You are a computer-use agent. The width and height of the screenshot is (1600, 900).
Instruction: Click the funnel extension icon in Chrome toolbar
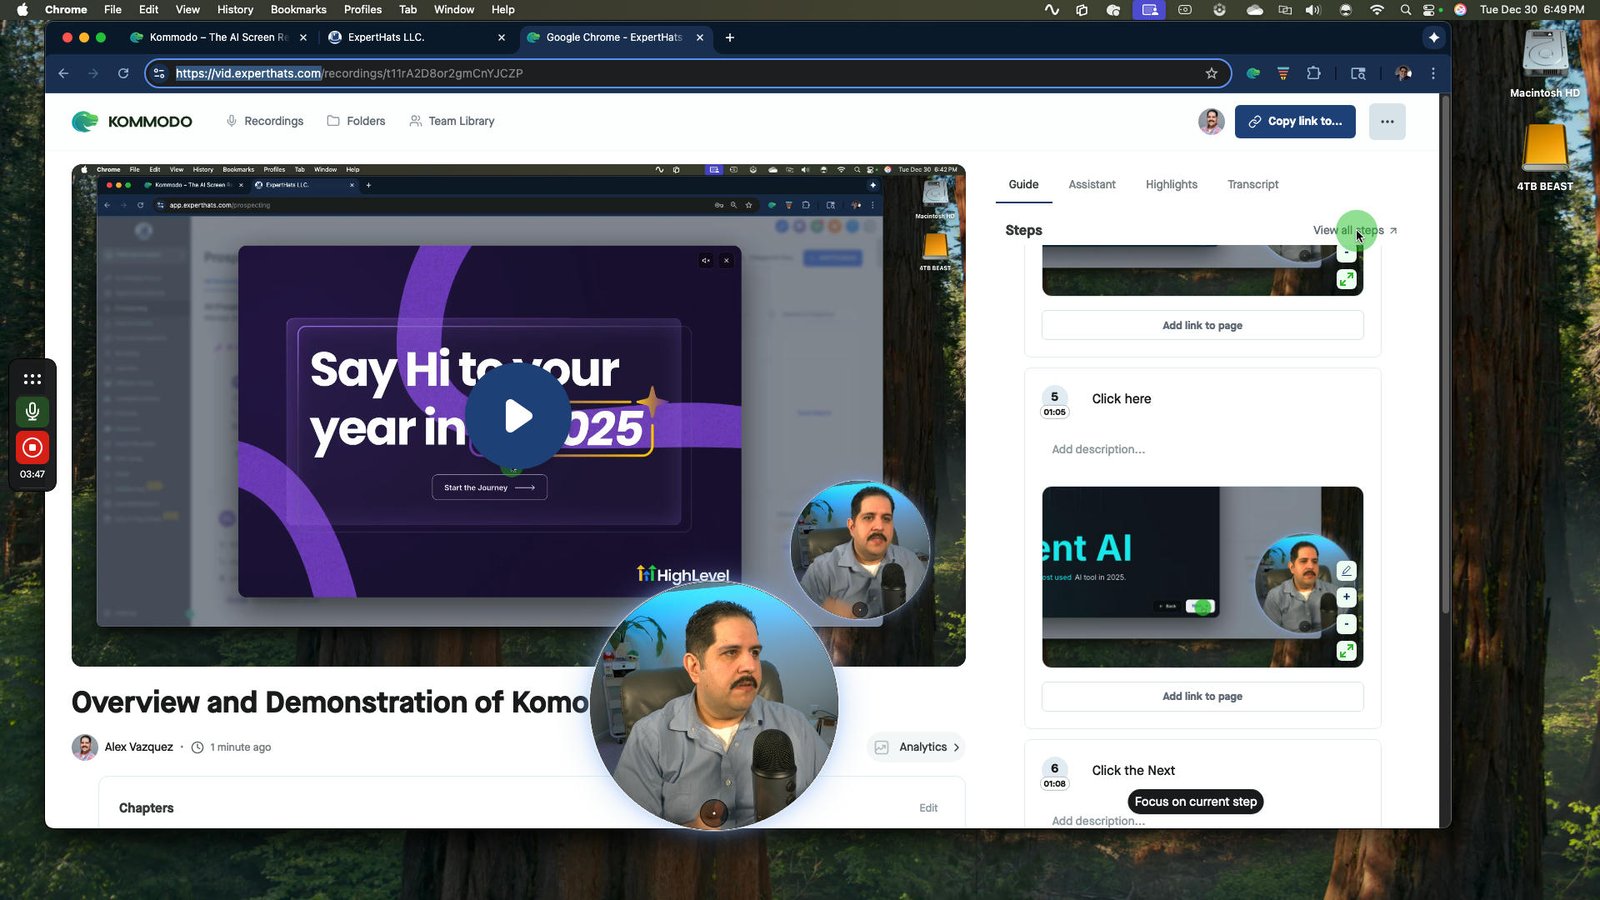click(1283, 73)
